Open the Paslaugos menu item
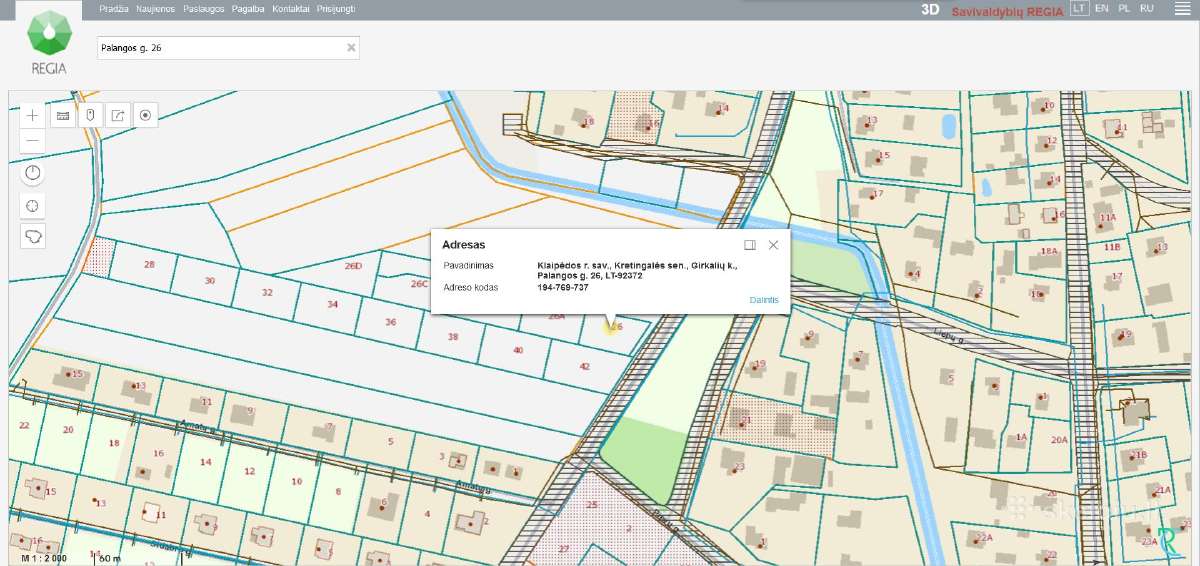The width and height of the screenshot is (1200, 566). pyautogui.click(x=204, y=8)
